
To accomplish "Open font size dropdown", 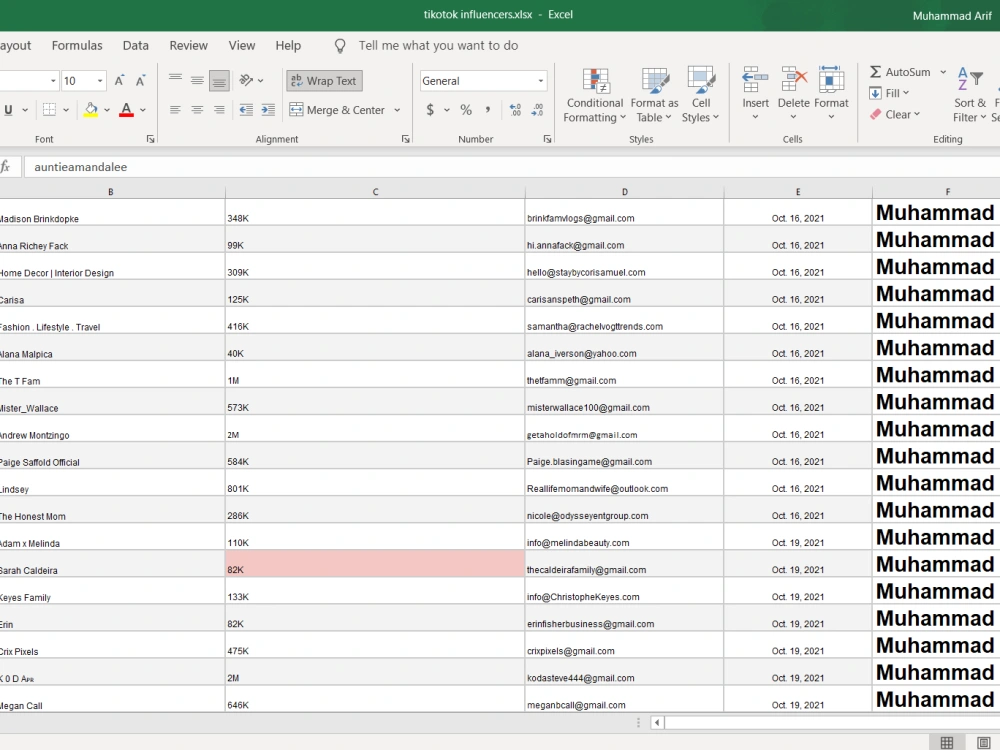I will [100, 81].
